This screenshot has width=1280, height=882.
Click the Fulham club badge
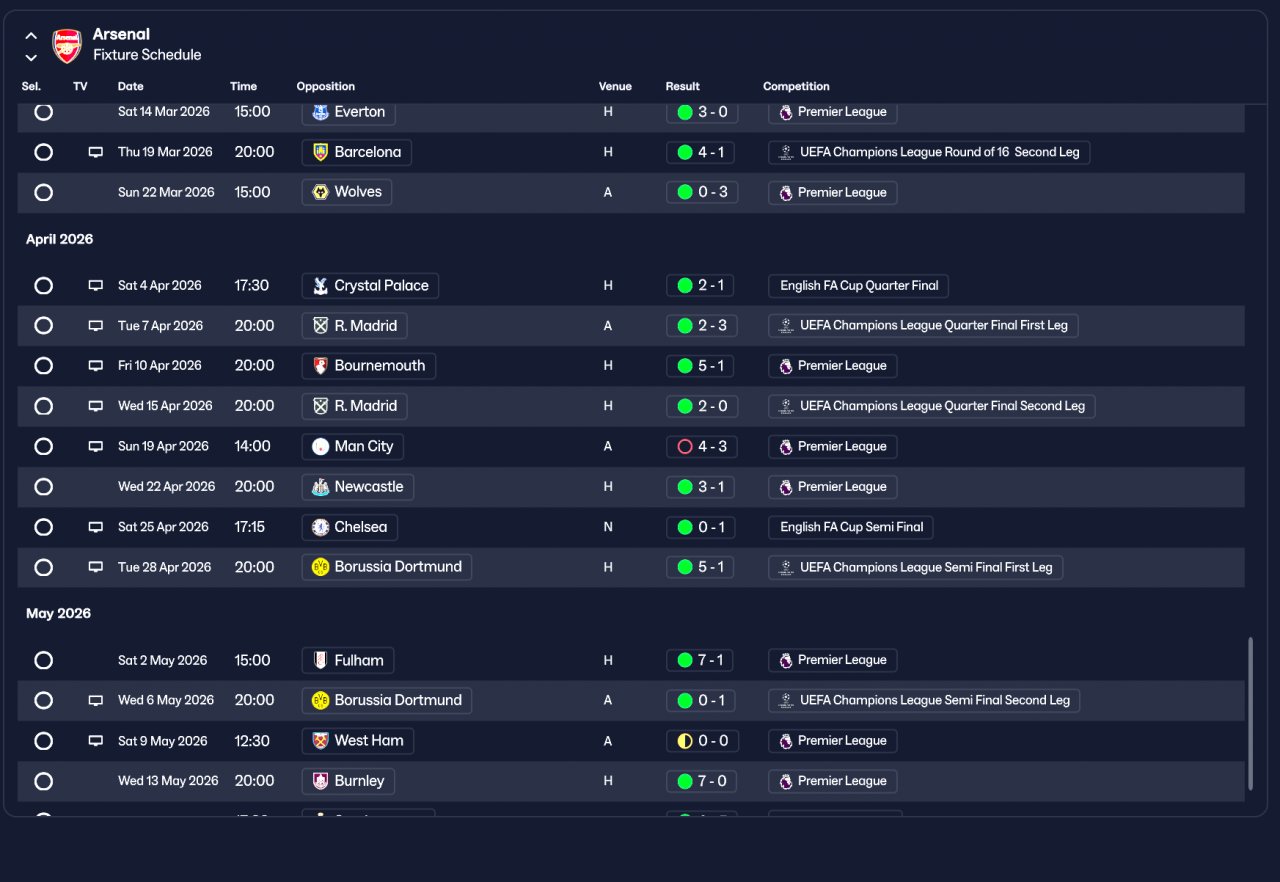[320, 661]
